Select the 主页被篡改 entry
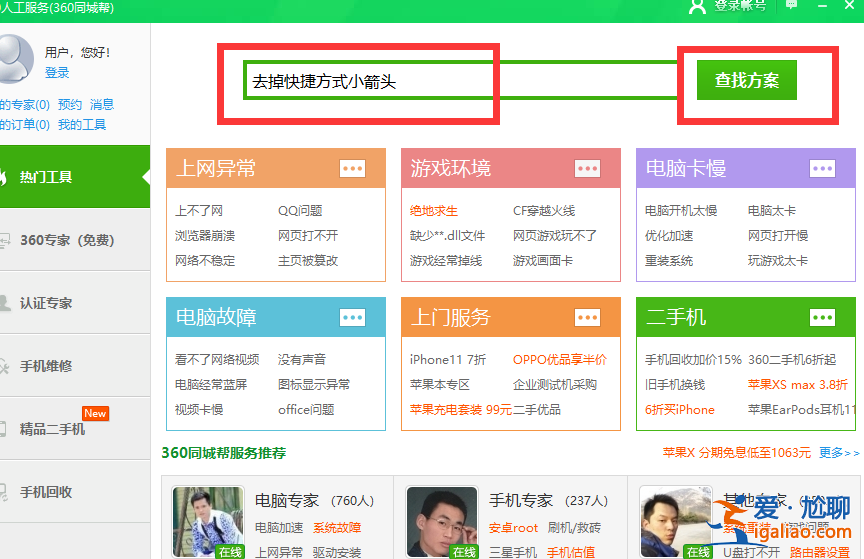 tap(308, 260)
